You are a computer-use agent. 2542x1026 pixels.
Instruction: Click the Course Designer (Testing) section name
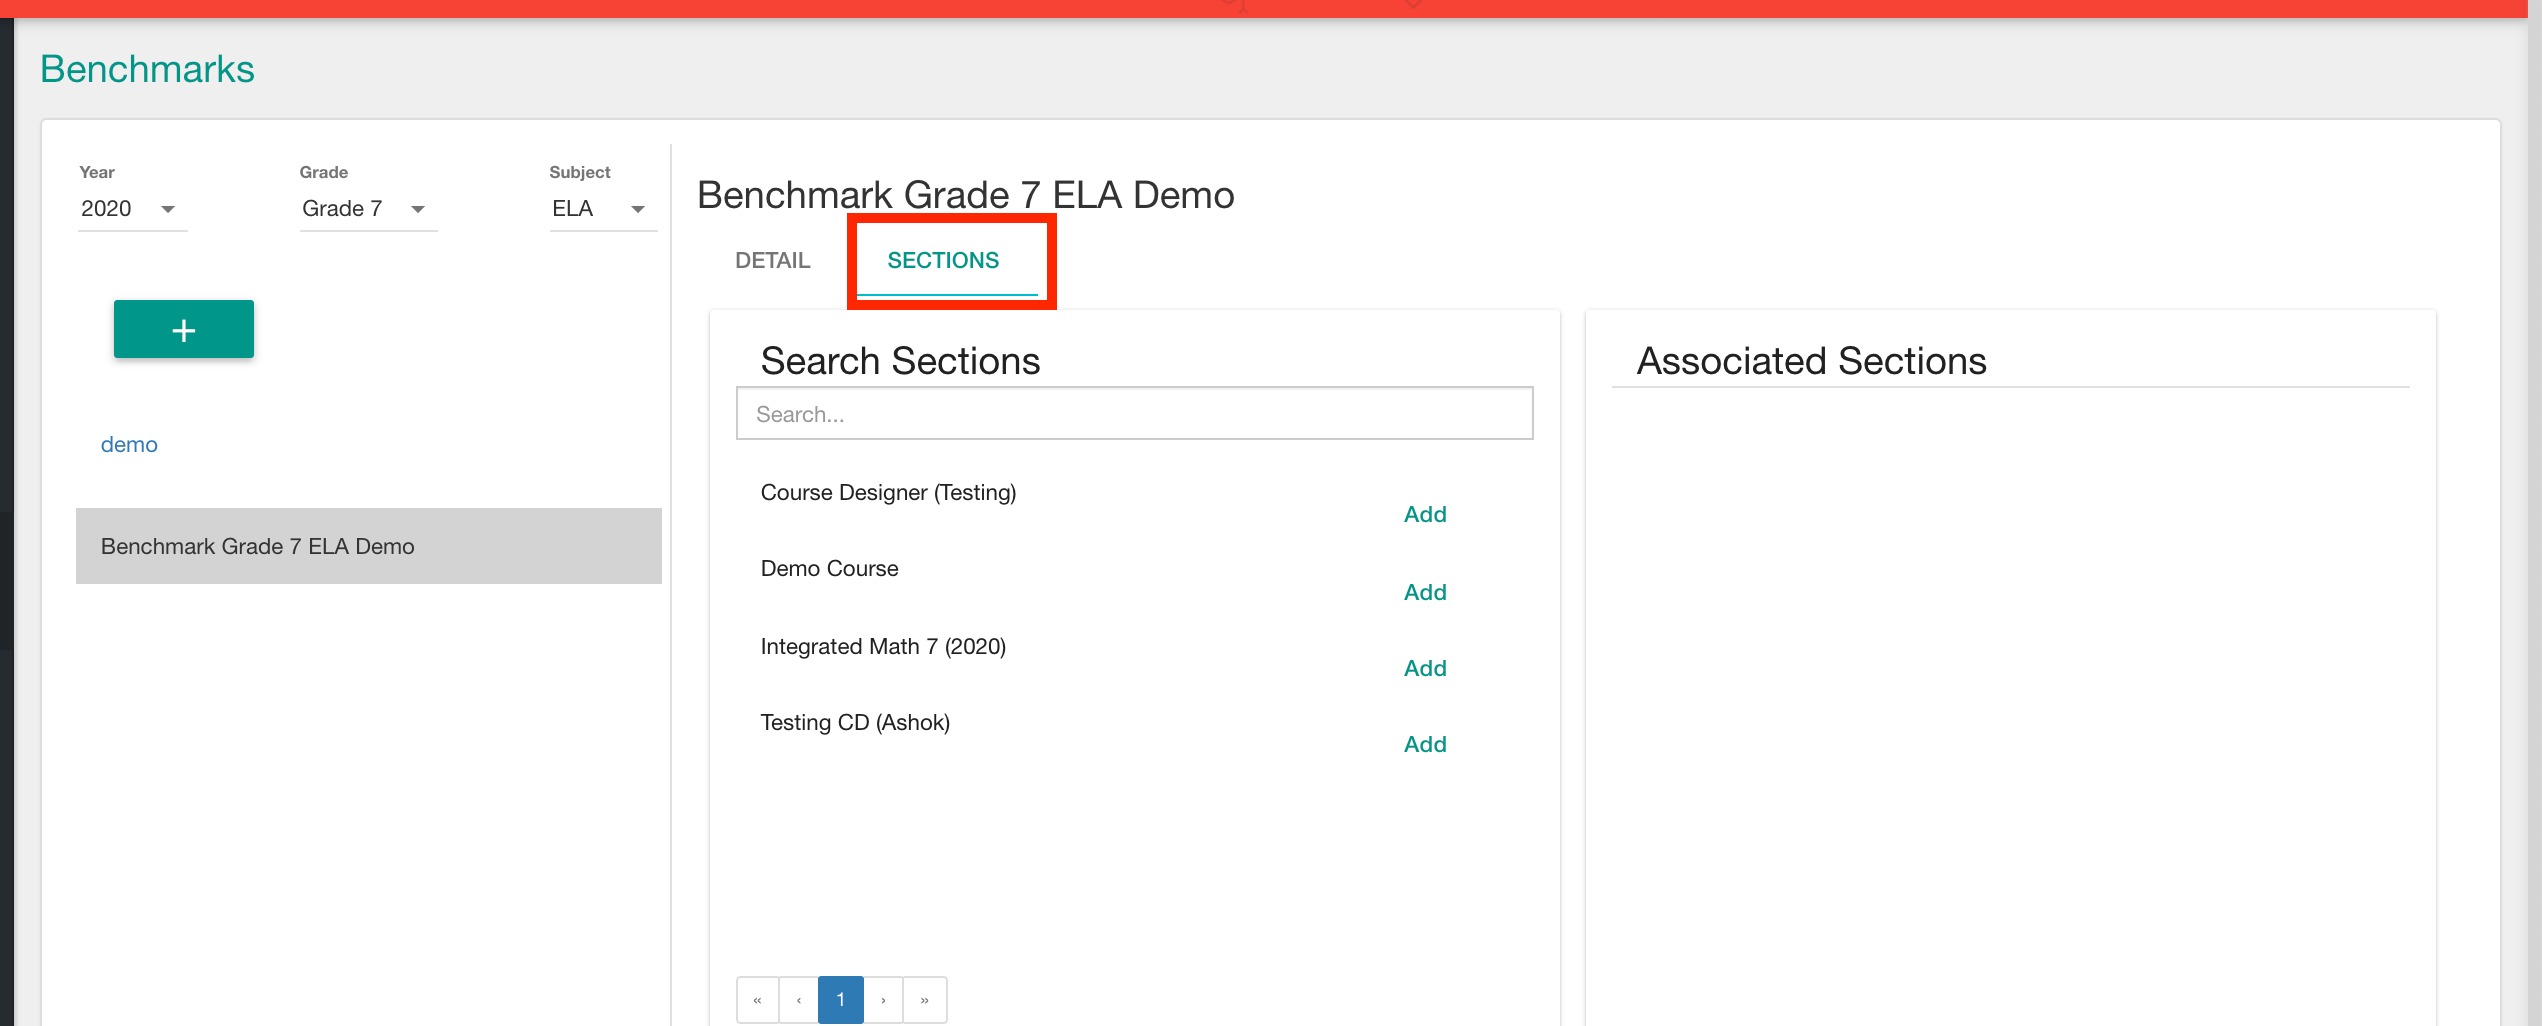[888, 493]
